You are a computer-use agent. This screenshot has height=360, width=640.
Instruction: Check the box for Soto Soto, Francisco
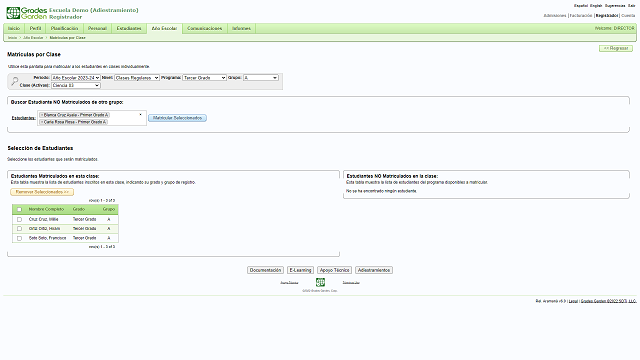point(19,238)
